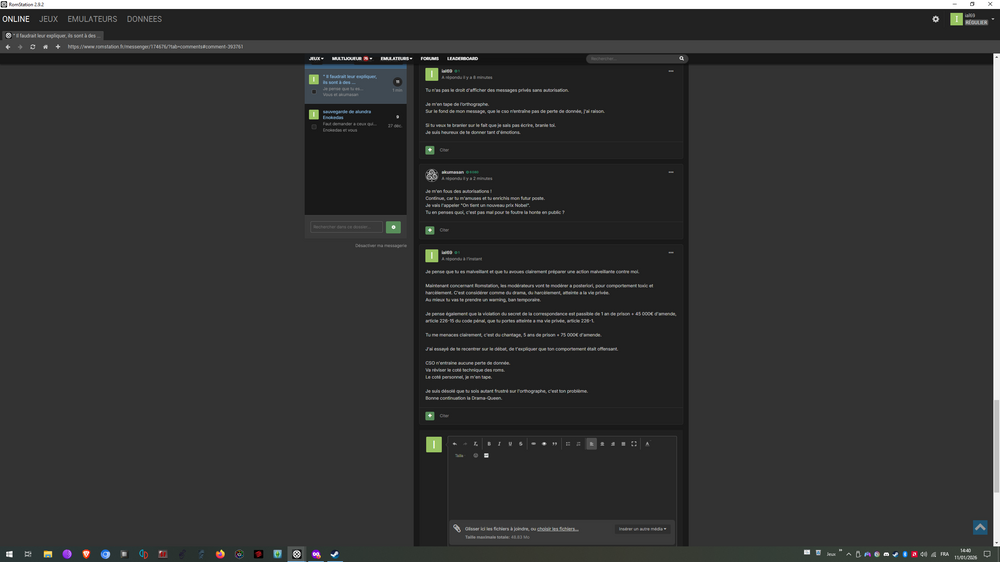1000x562 pixels.
Task: Tick the checkbox of the first conversation
Action: (x=314, y=91)
